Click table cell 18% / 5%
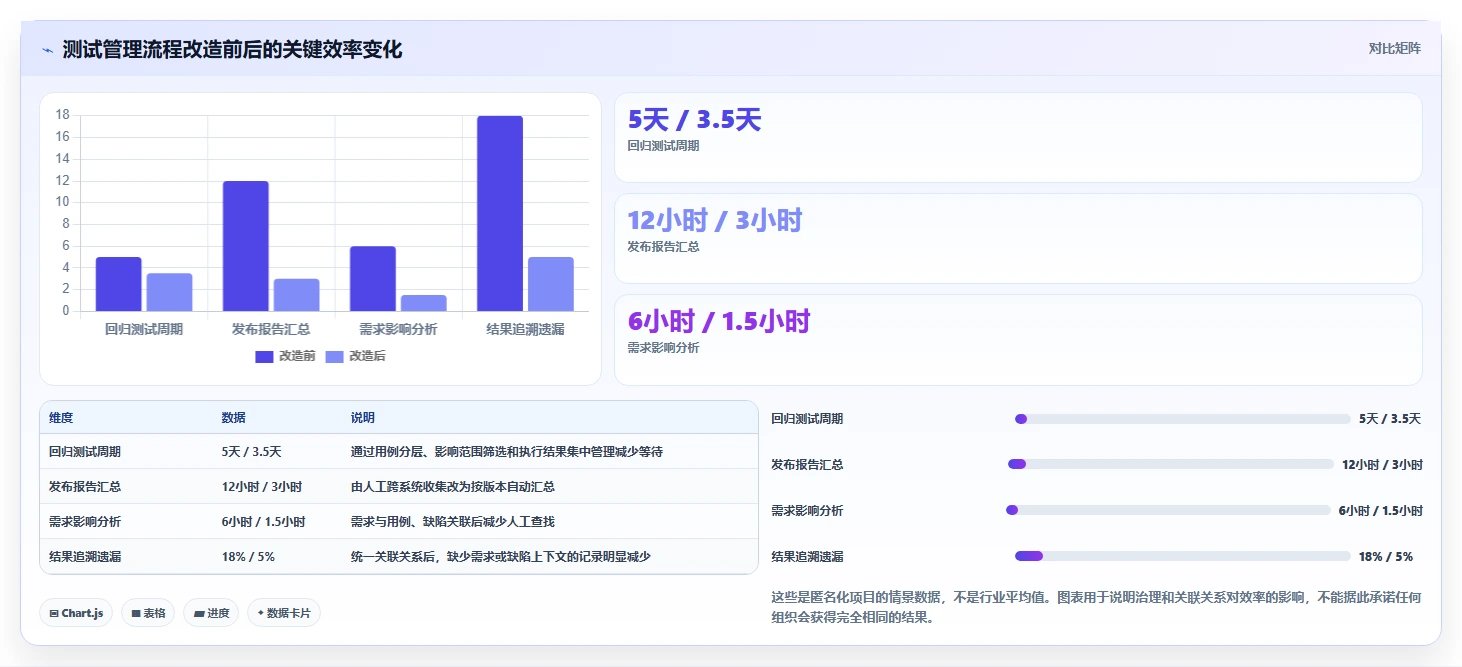The height and width of the screenshot is (667, 1462). [x=248, y=557]
